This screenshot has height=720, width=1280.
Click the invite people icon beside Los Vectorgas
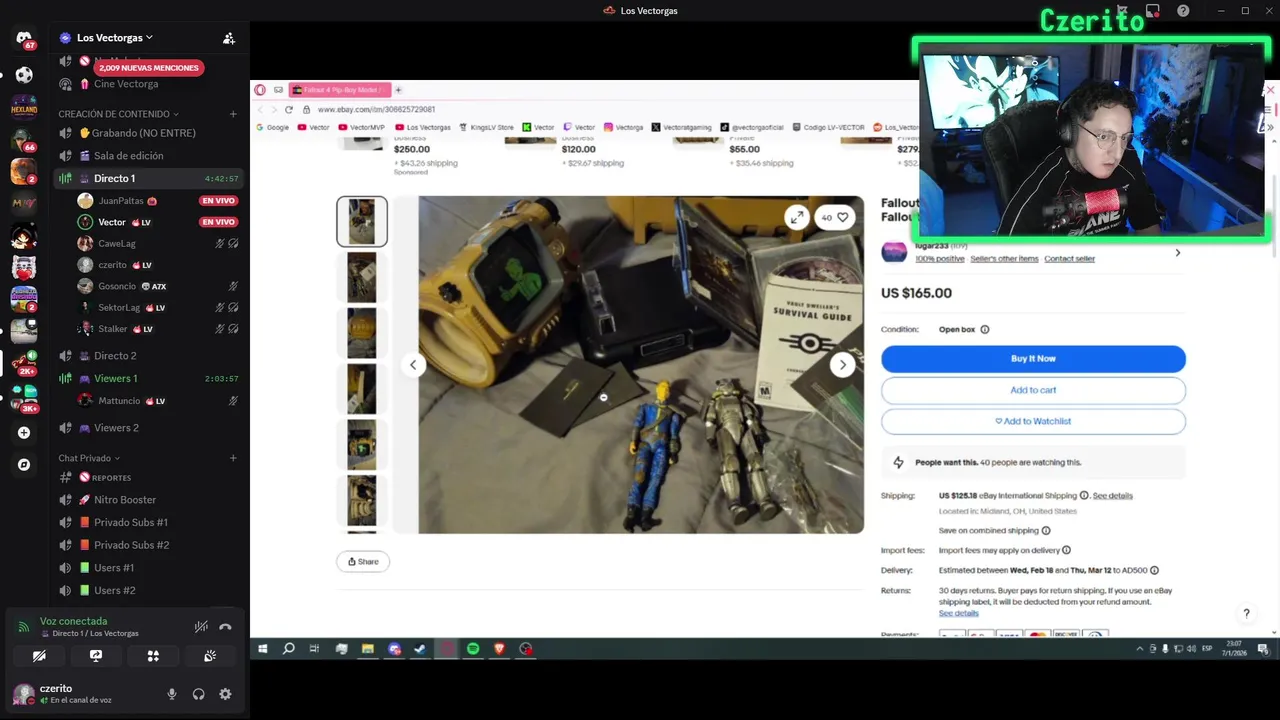229,38
